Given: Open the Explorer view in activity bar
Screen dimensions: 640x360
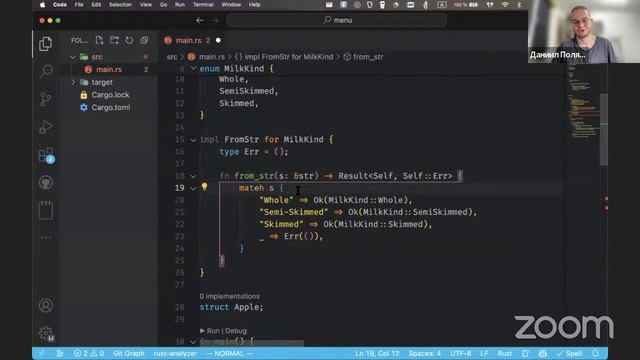Looking at the screenshot, I should (x=45, y=44).
